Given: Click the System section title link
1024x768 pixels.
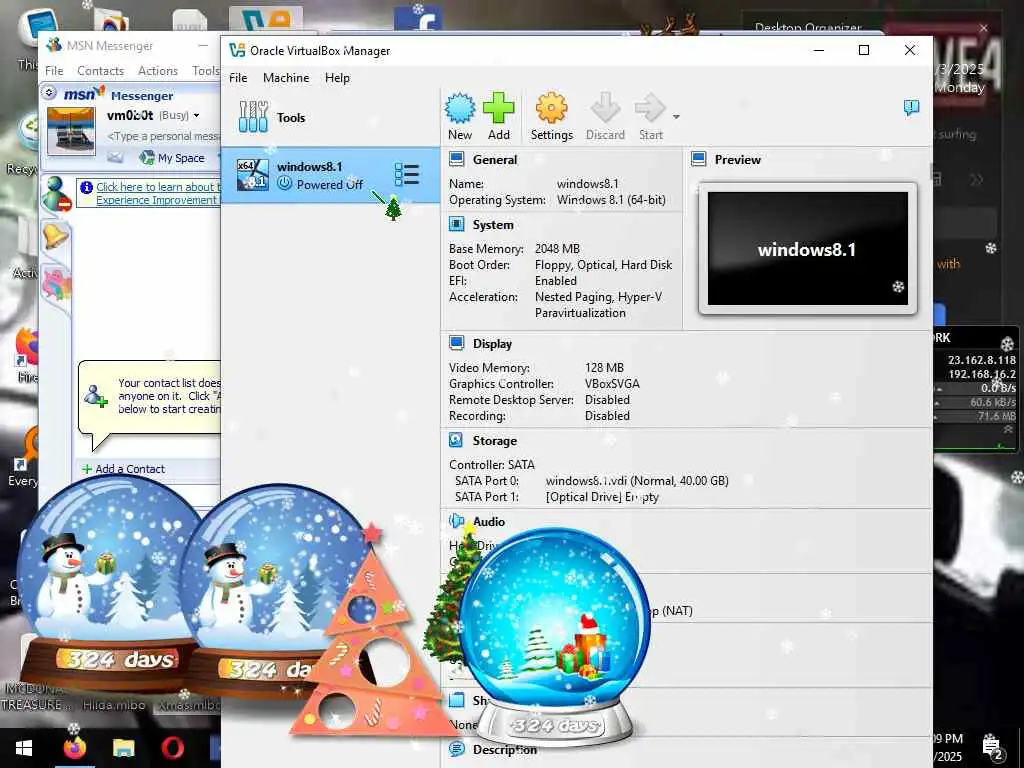Looking at the screenshot, I should click(x=493, y=225).
